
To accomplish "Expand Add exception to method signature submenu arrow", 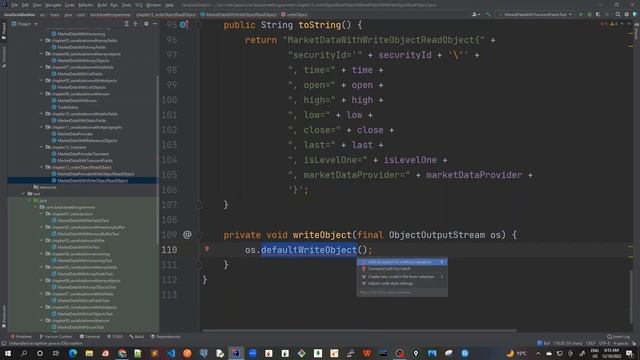I will (x=442, y=262).
